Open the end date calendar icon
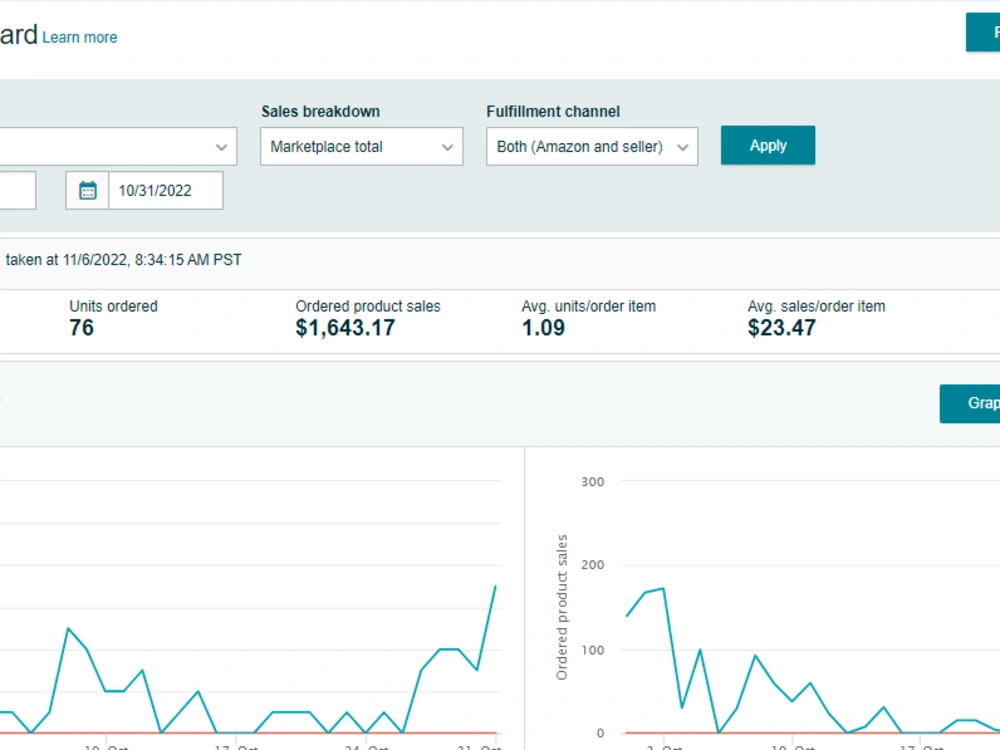Screen dimensions: 1000x750 [87, 190]
